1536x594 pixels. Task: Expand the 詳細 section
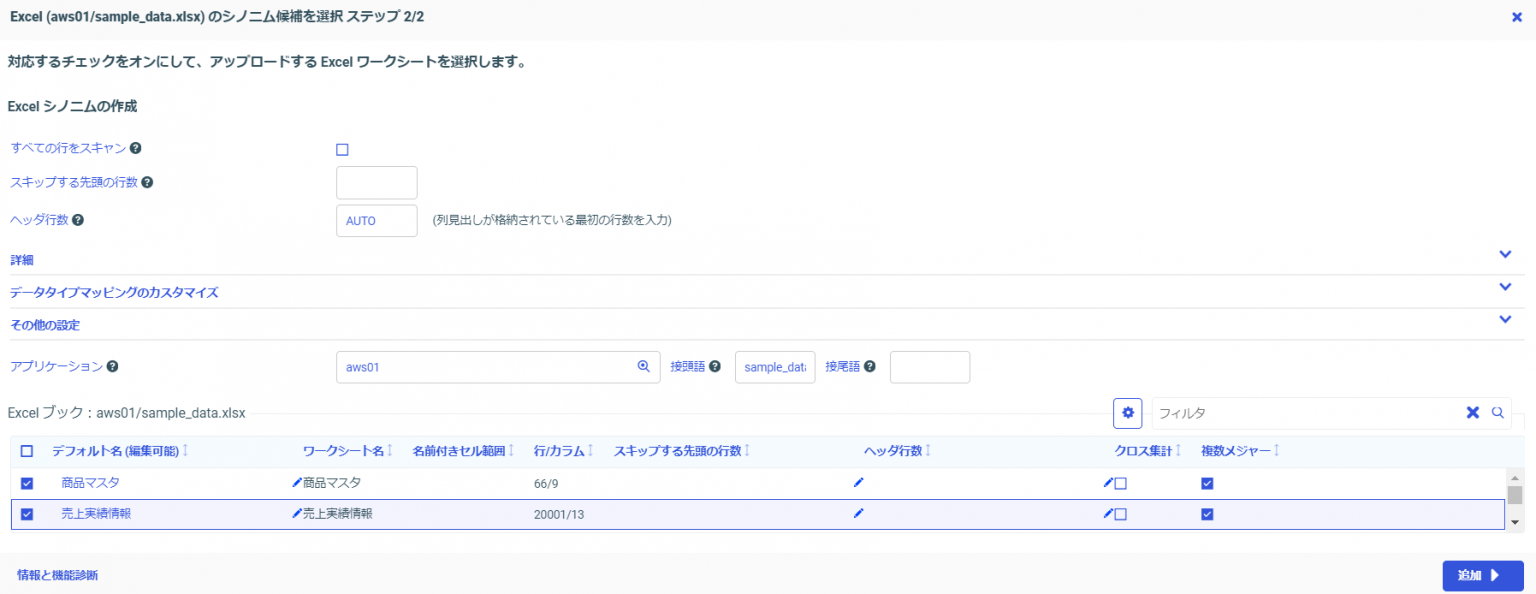(x=1505, y=254)
